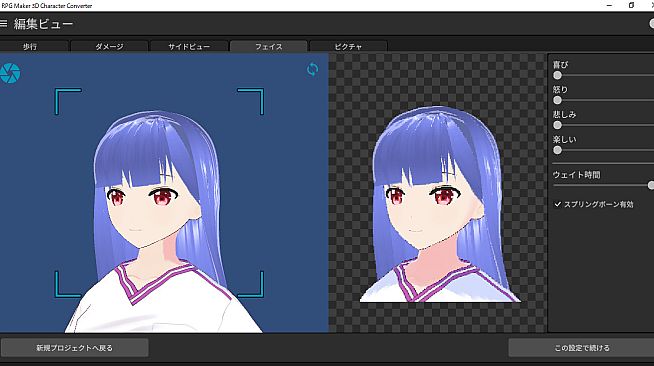Restore down the converter window
Screen dimensions: 654x366
pos(631,5)
